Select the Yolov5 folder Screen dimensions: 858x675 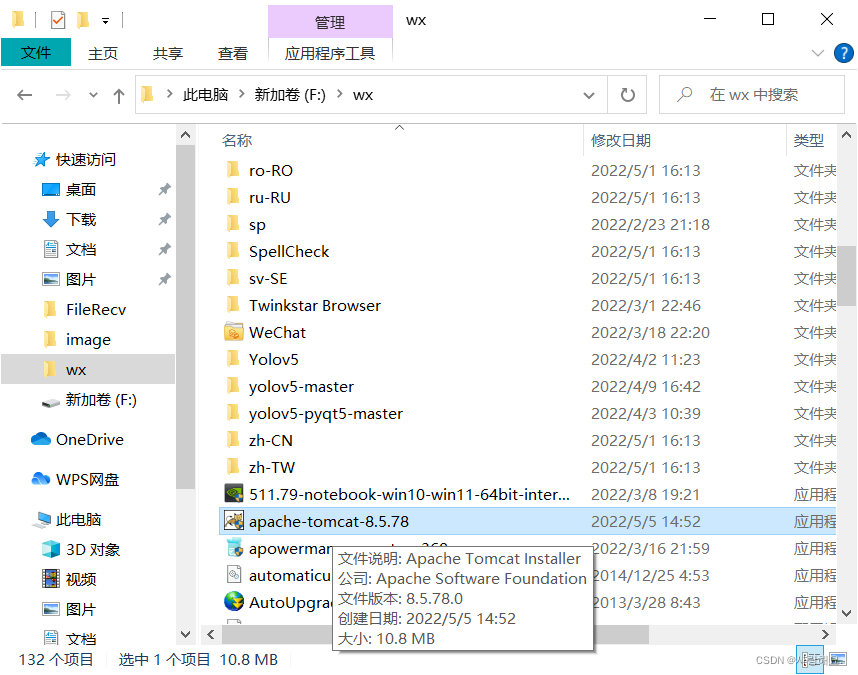[273, 359]
